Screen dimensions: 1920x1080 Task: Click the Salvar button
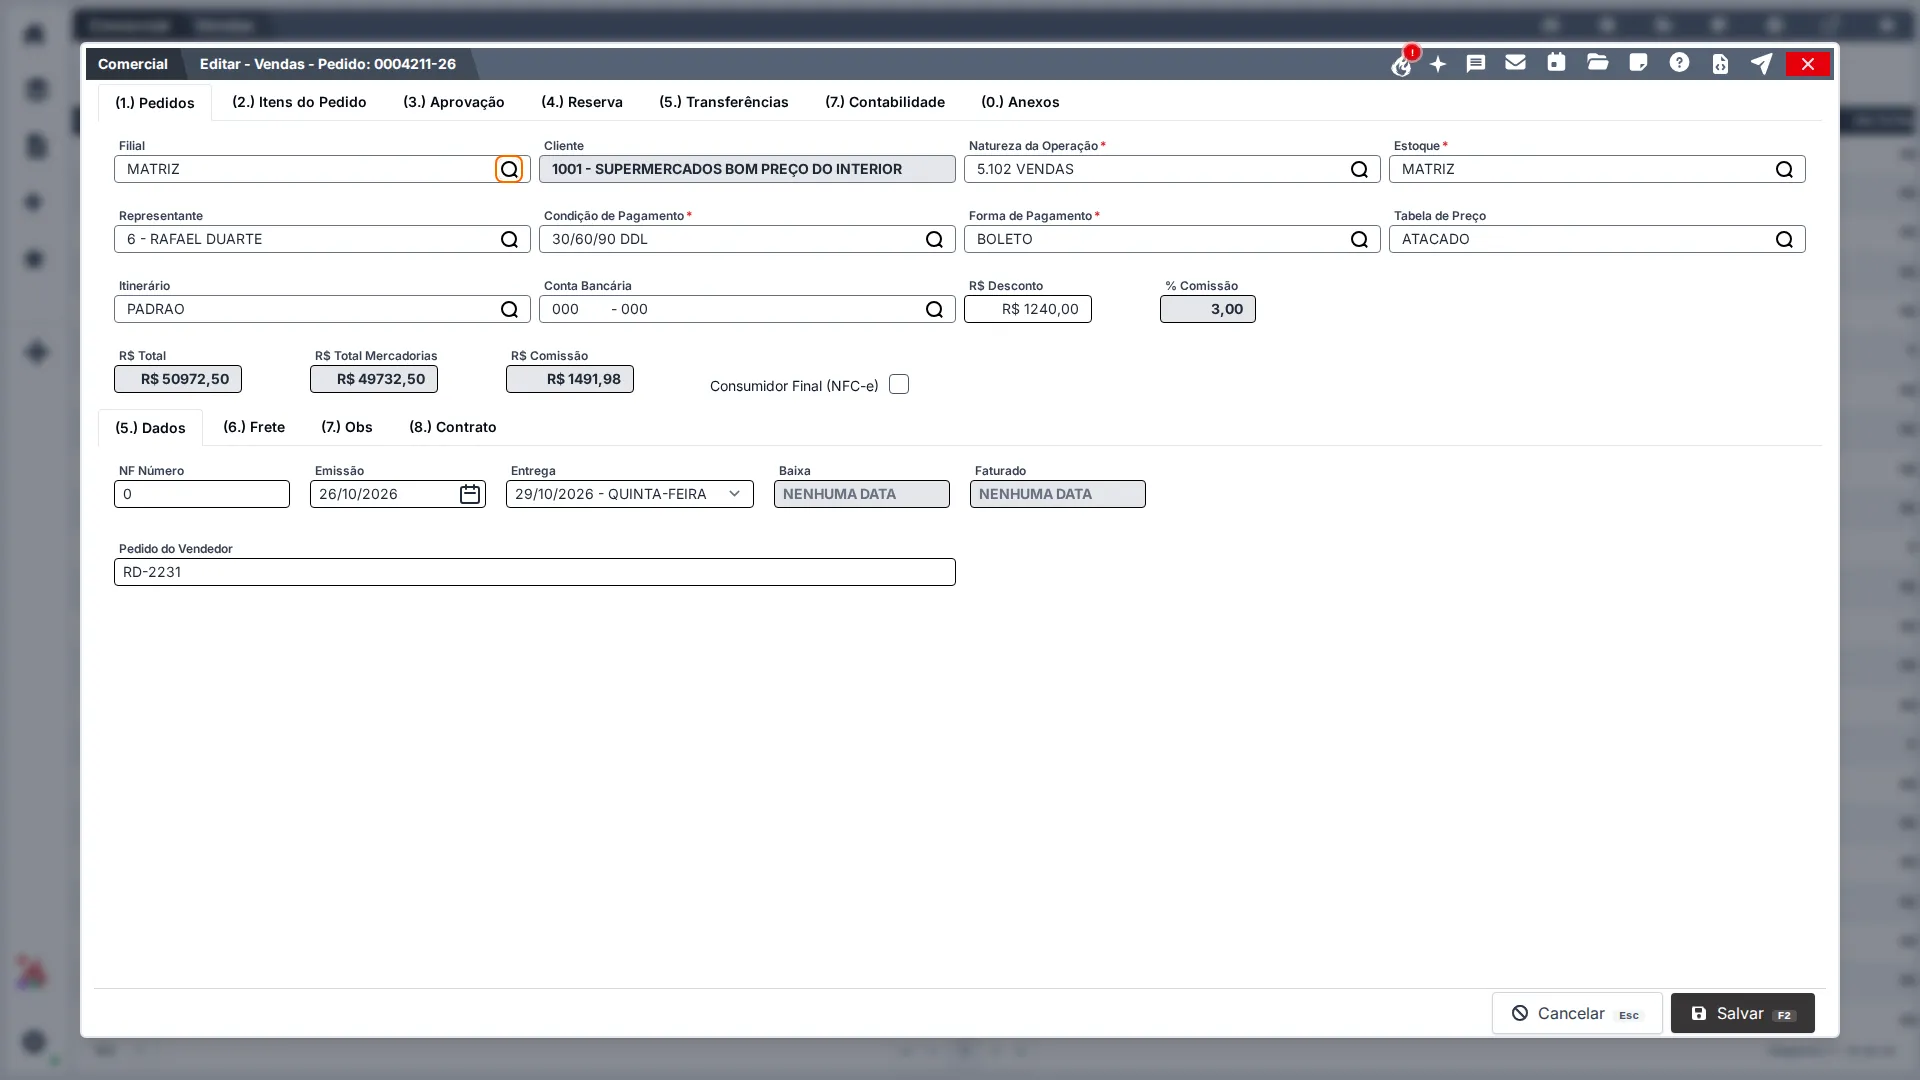pyautogui.click(x=1742, y=1013)
